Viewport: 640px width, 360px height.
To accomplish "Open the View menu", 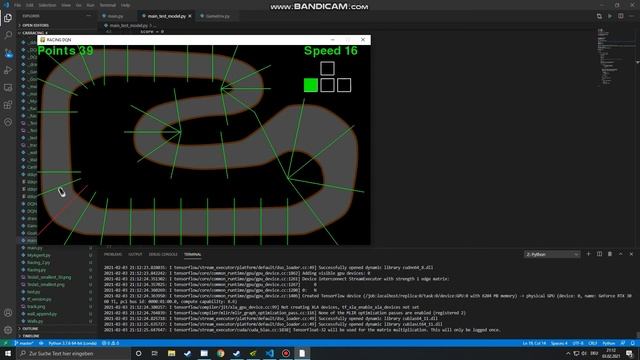I will click(x=66, y=5).
